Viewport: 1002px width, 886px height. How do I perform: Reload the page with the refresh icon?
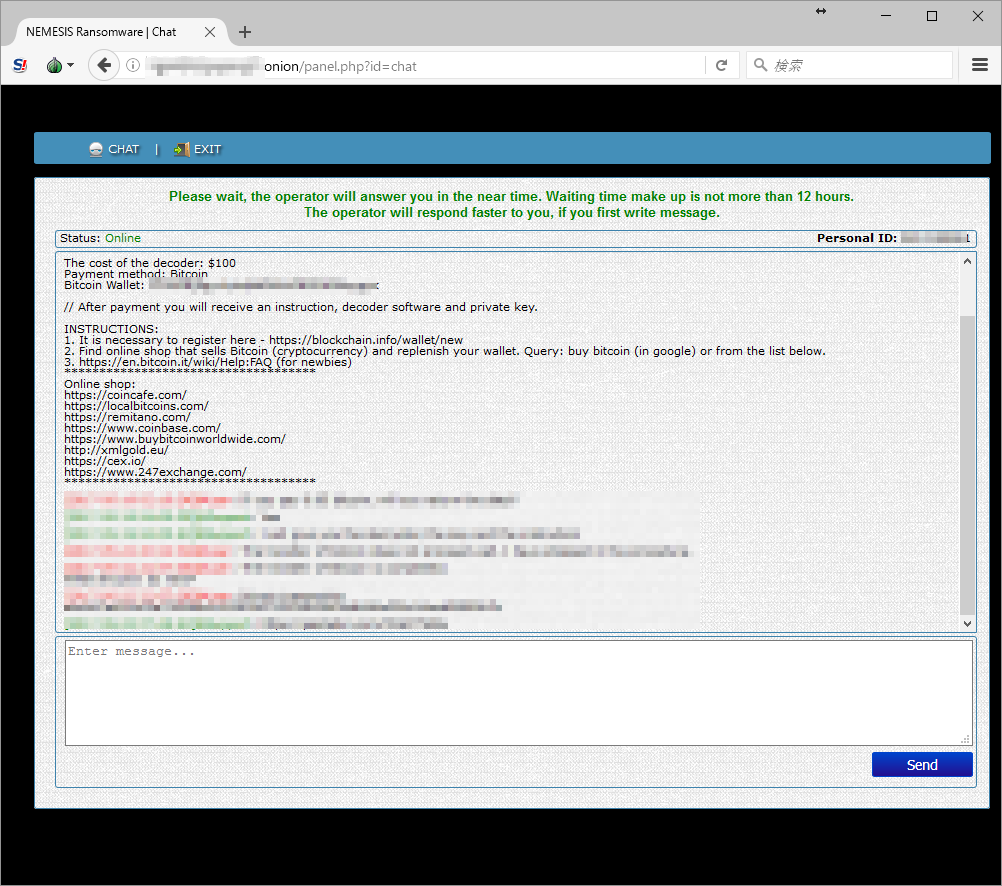tap(722, 64)
